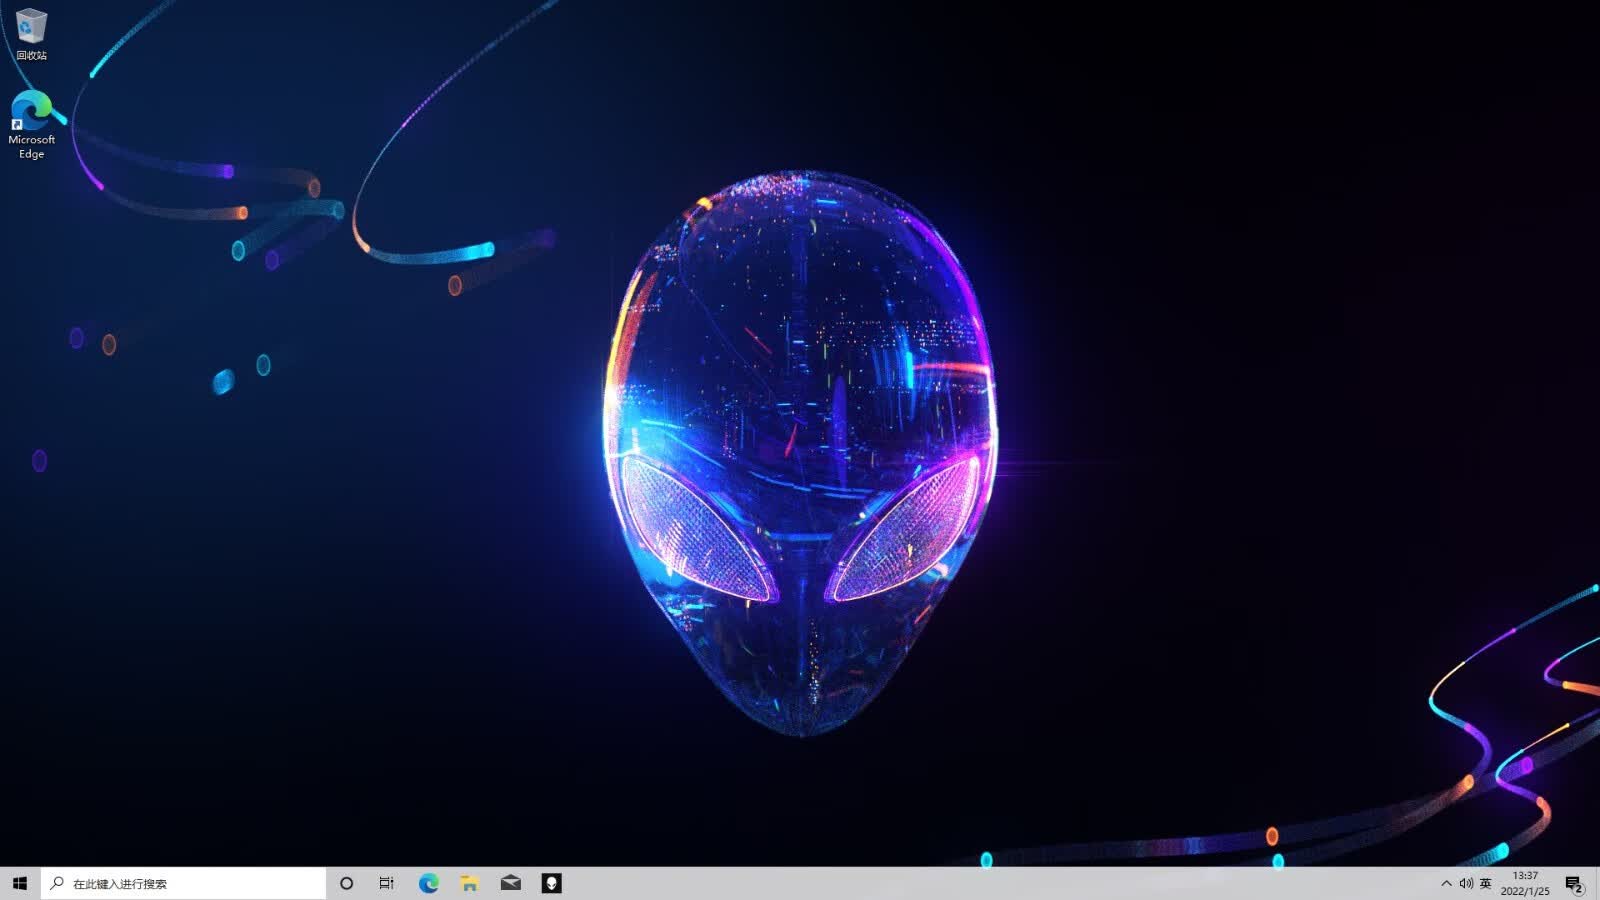Launch Alienware Command Center from the taskbar
The image size is (1600, 900).
click(553, 883)
